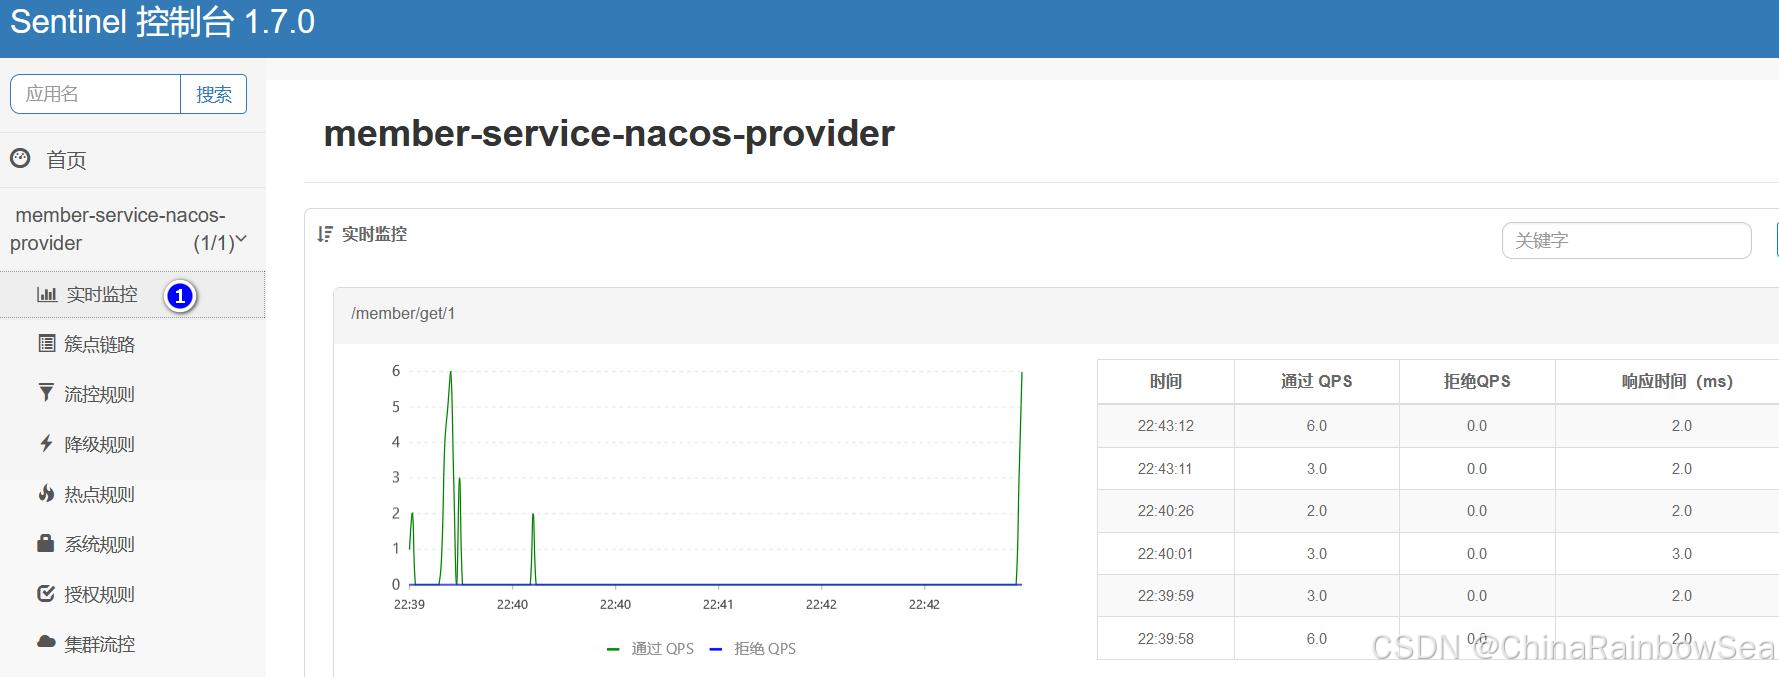Click the 22:40:01 time cell
Image resolution: width=1779 pixels, height=677 pixels.
(1166, 553)
